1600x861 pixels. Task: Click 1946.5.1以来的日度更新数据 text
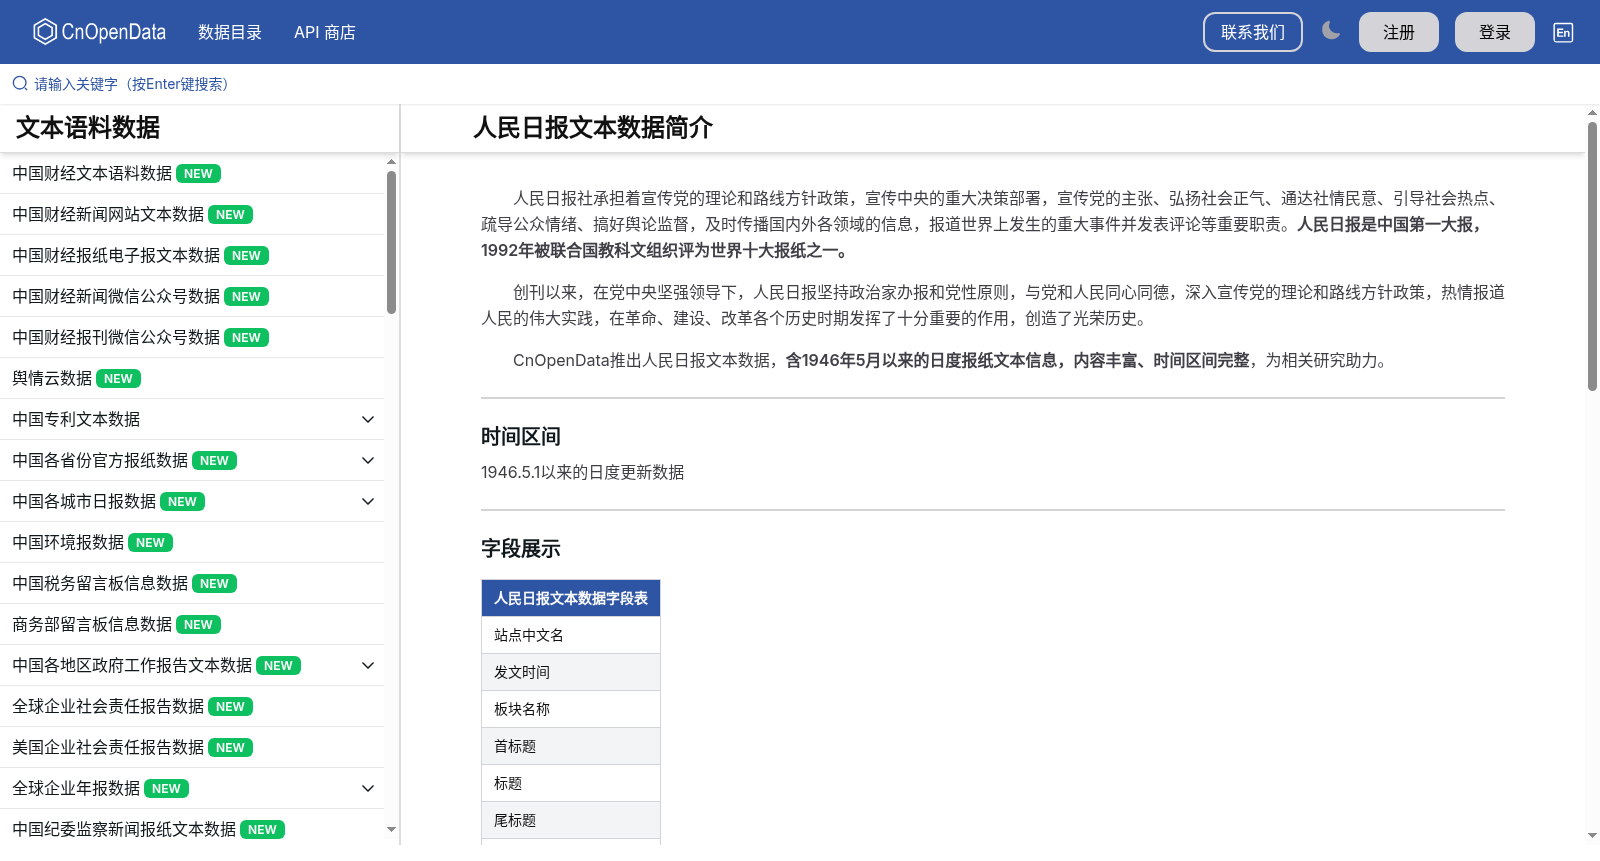point(582,472)
